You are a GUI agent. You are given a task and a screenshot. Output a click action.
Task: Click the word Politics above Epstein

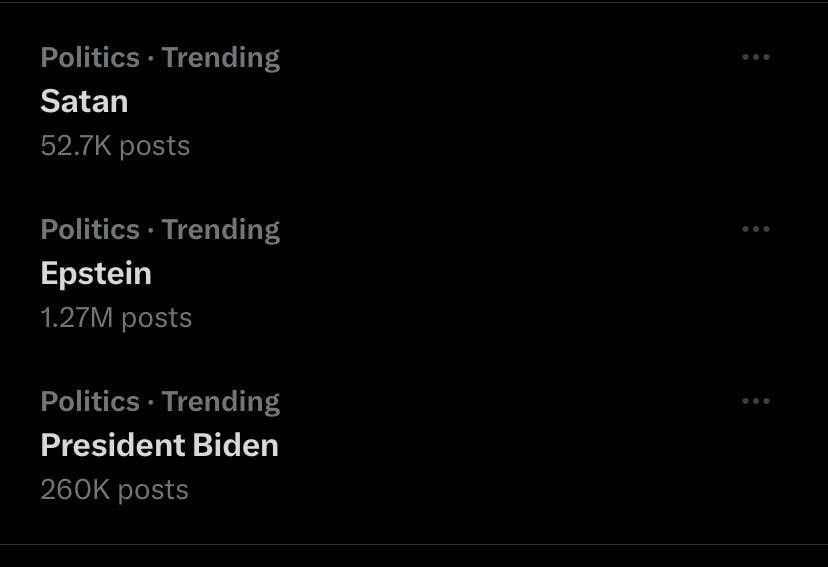[89, 230]
